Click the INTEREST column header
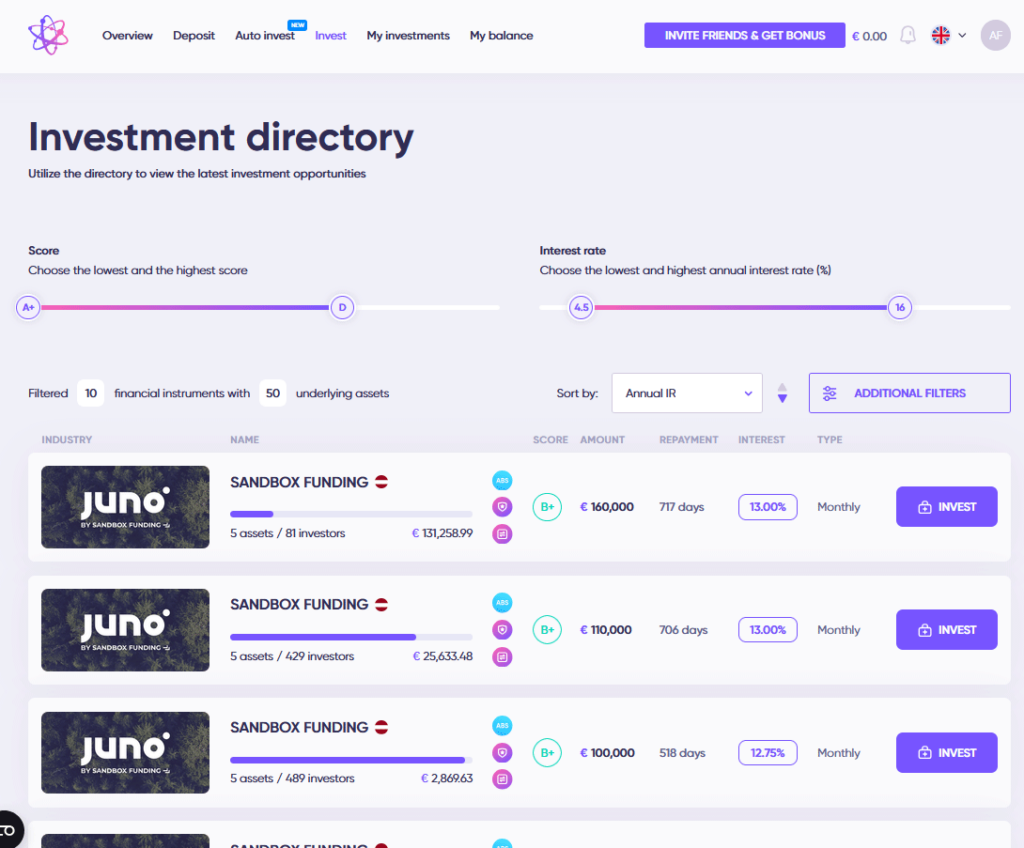The height and width of the screenshot is (848, 1024). coord(761,440)
